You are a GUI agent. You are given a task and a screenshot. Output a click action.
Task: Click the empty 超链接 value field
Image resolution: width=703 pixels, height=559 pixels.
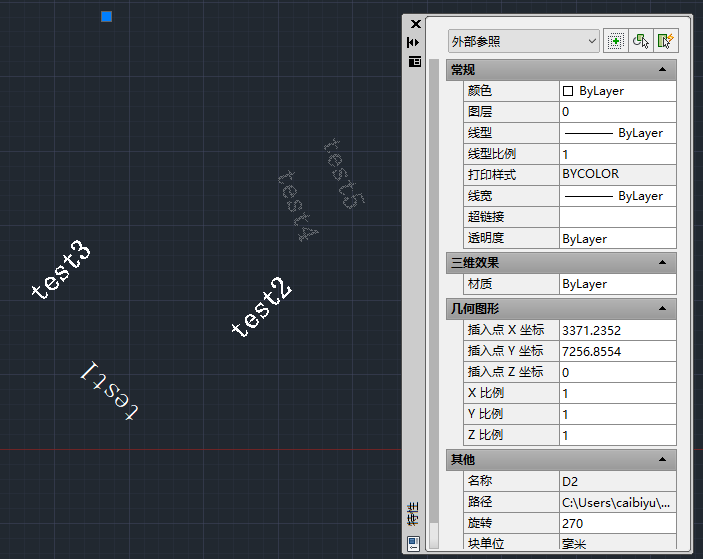(x=617, y=217)
